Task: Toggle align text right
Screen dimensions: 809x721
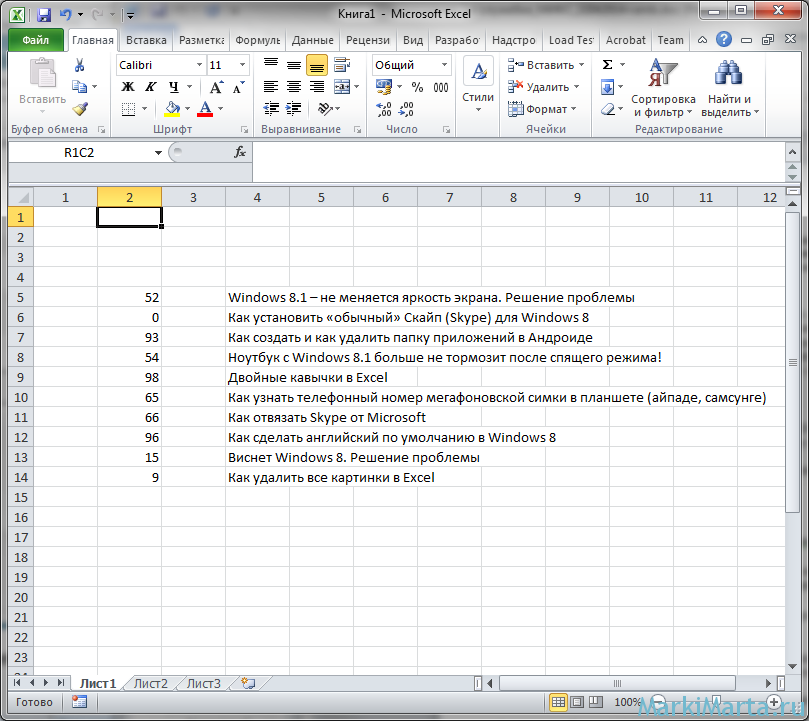Action: pyautogui.click(x=317, y=87)
